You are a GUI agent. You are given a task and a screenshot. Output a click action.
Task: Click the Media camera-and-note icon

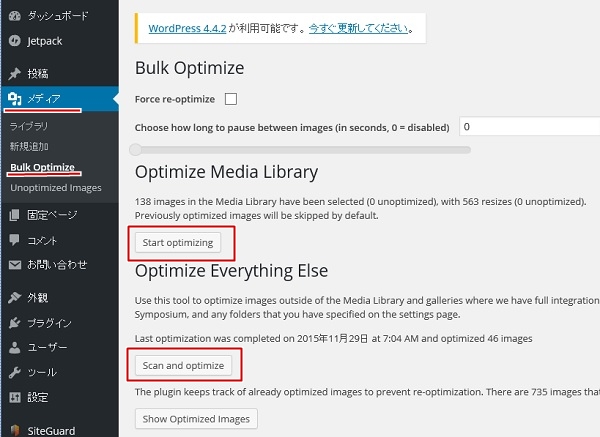[x=15, y=99]
